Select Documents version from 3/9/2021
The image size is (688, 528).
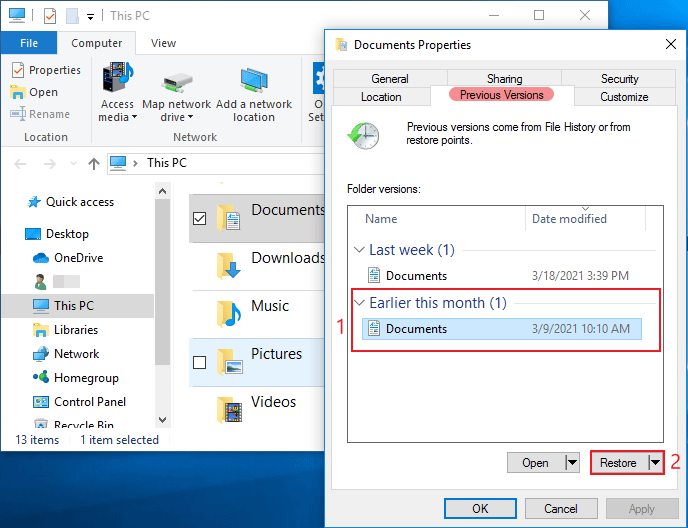point(502,329)
